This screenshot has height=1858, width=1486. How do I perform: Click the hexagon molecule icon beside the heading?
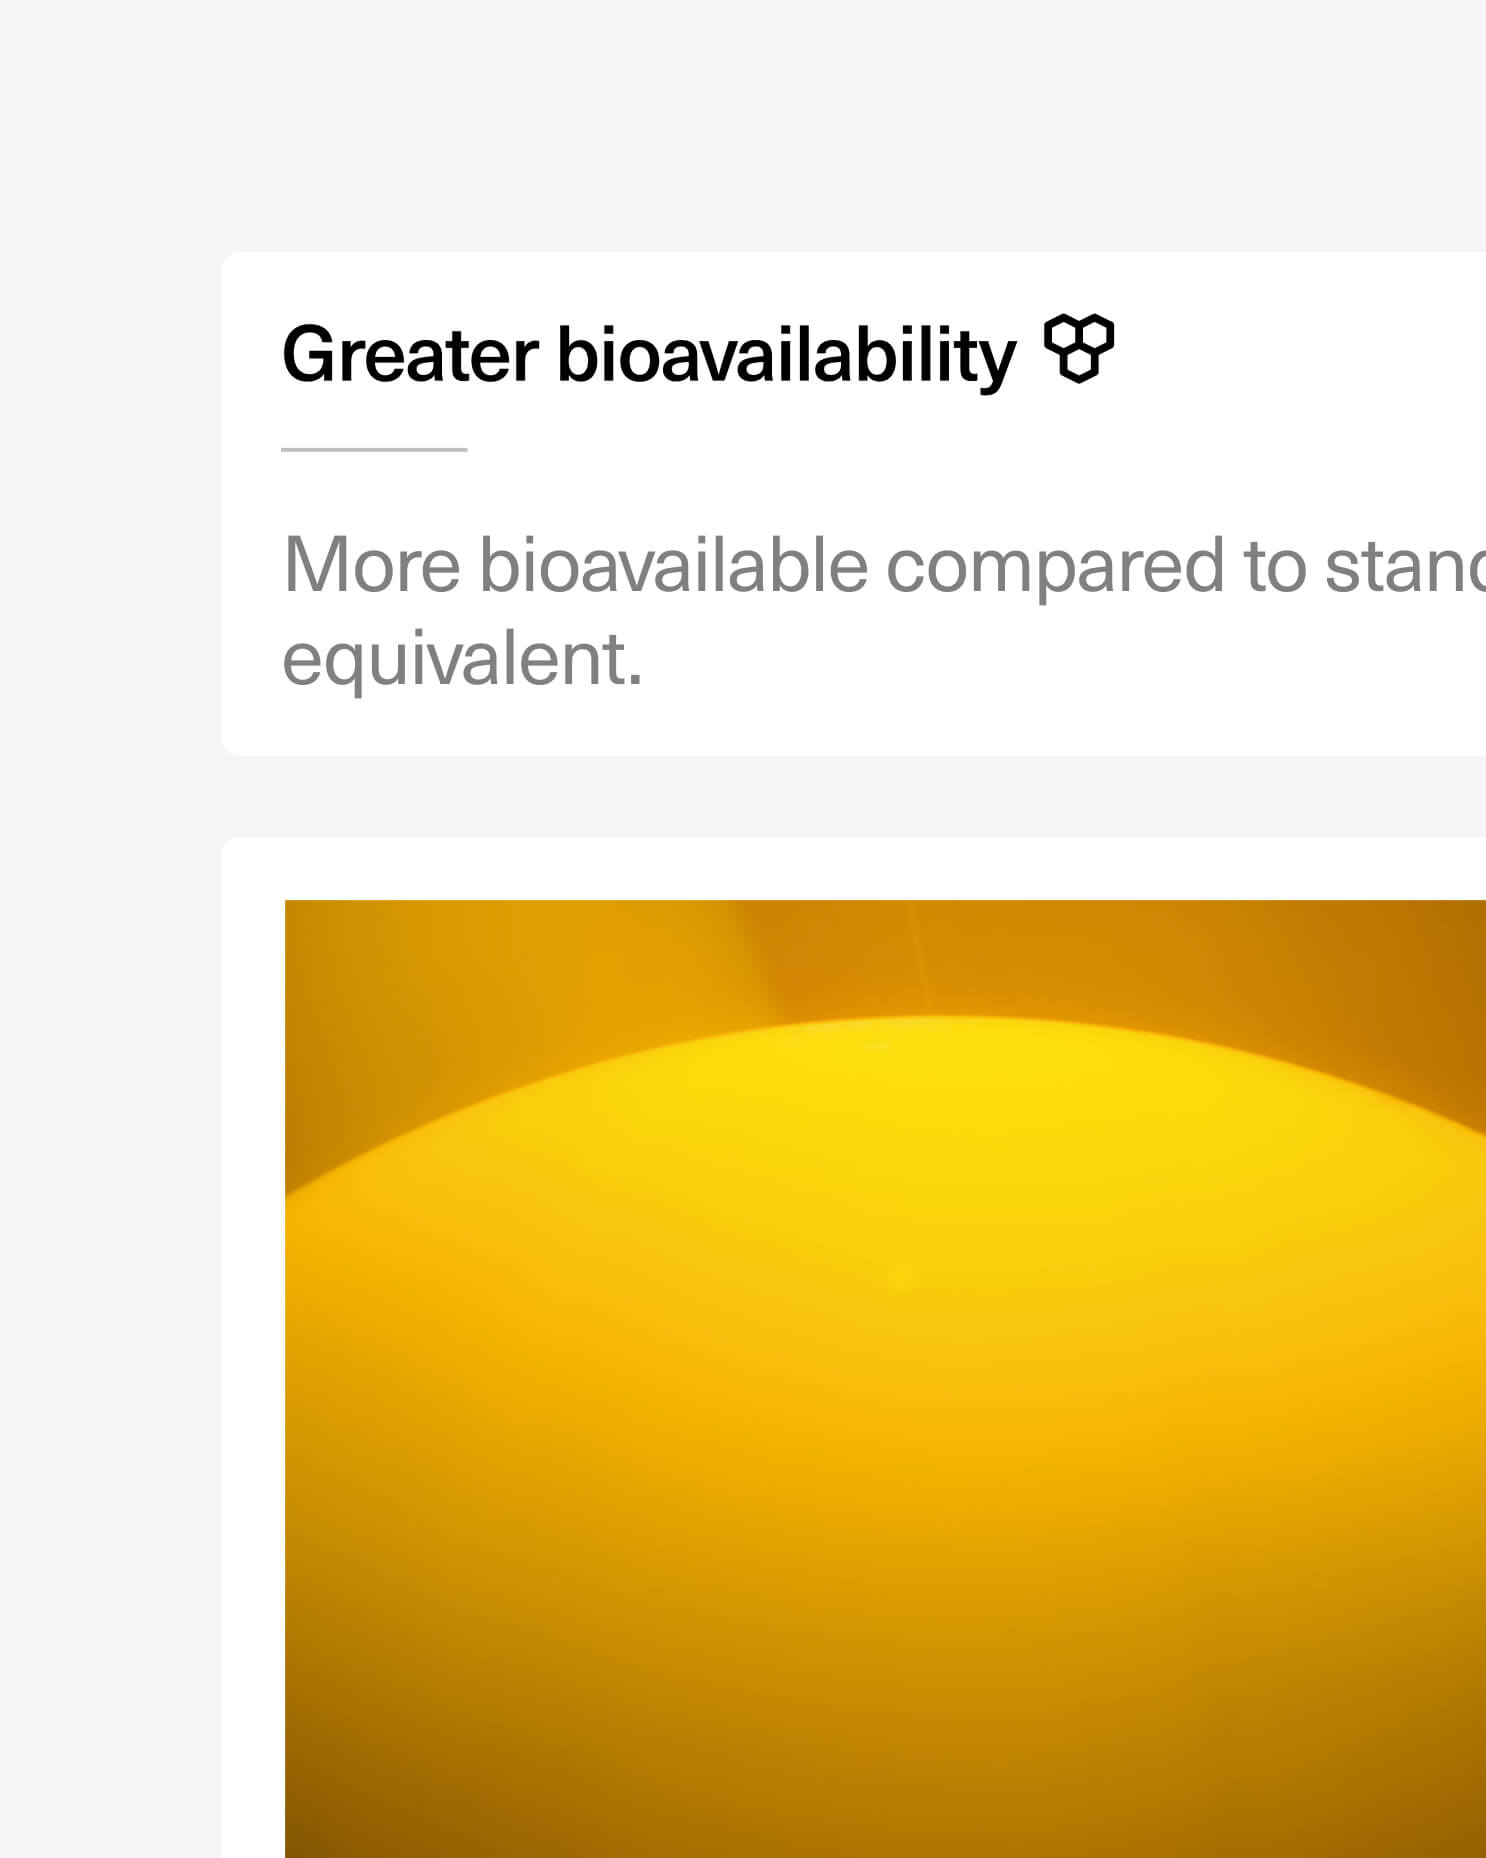1079,349
